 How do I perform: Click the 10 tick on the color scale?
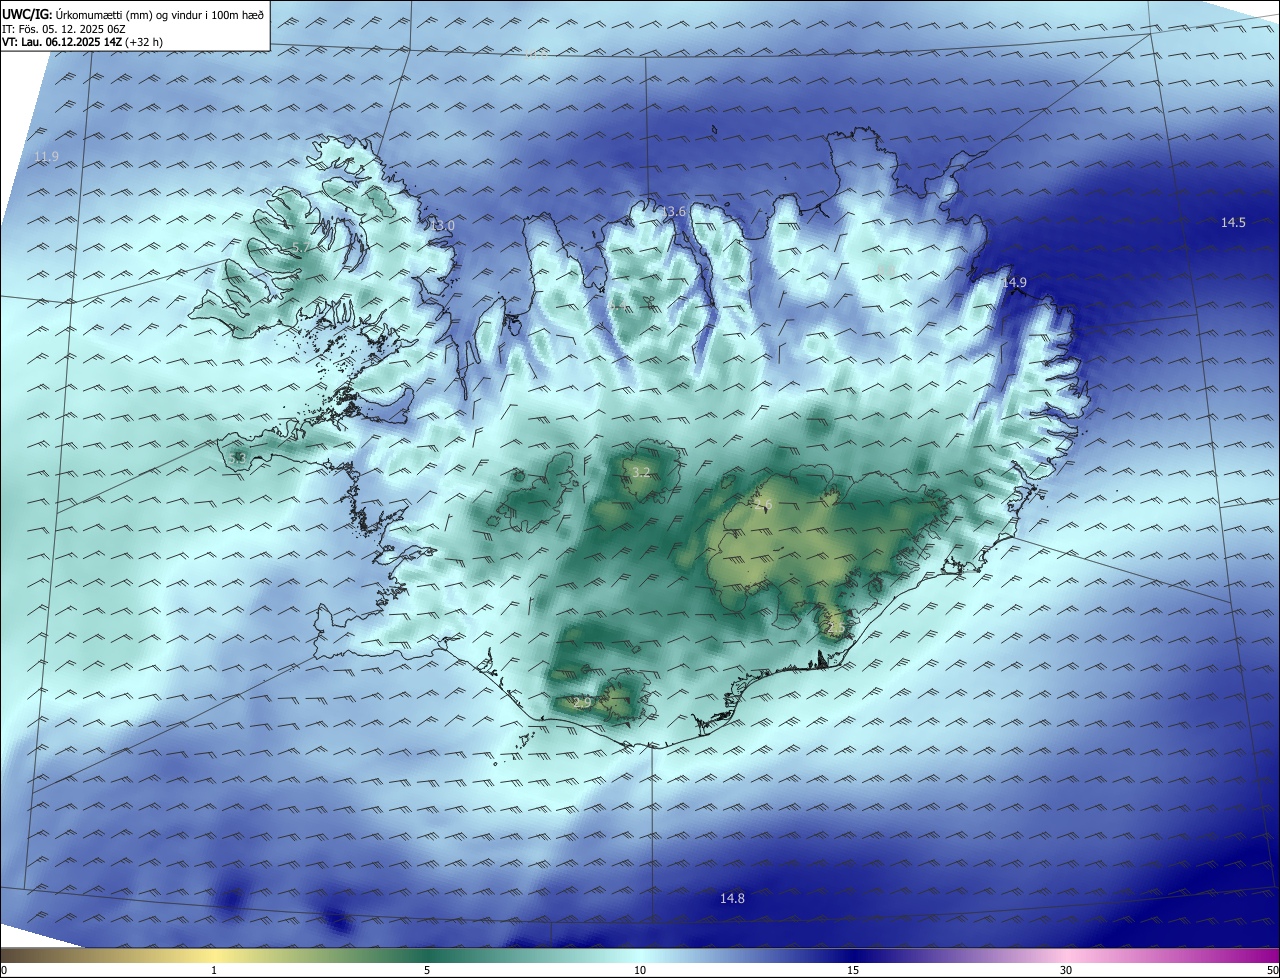pyautogui.click(x=640, y=970)
